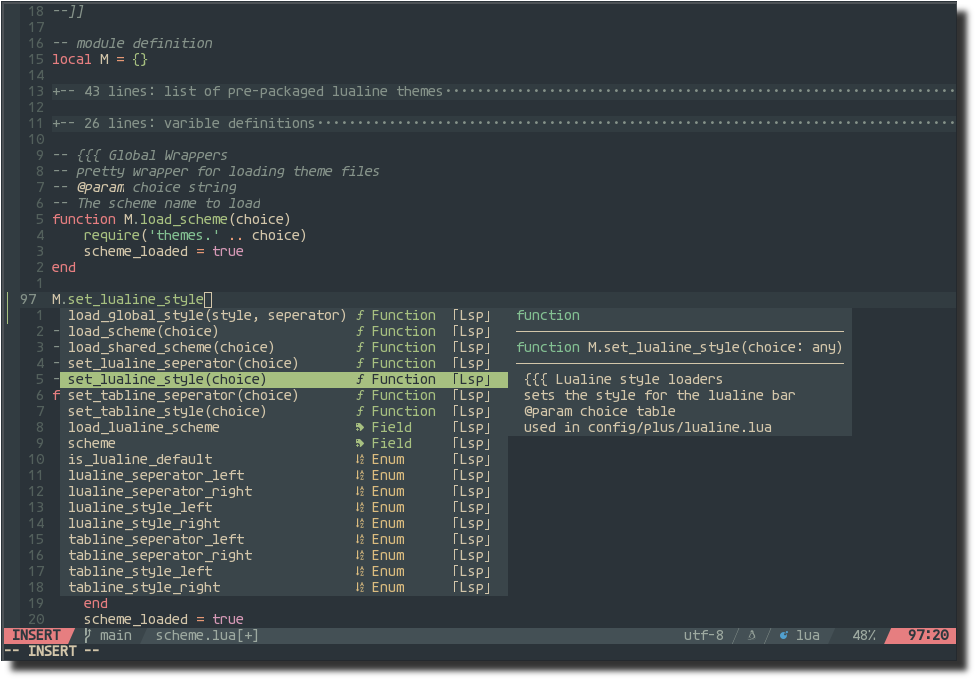The width and height of the screenshot is (976, 680).
Task: Click the git branch icon in statusline
Action: tap(88, 635)
